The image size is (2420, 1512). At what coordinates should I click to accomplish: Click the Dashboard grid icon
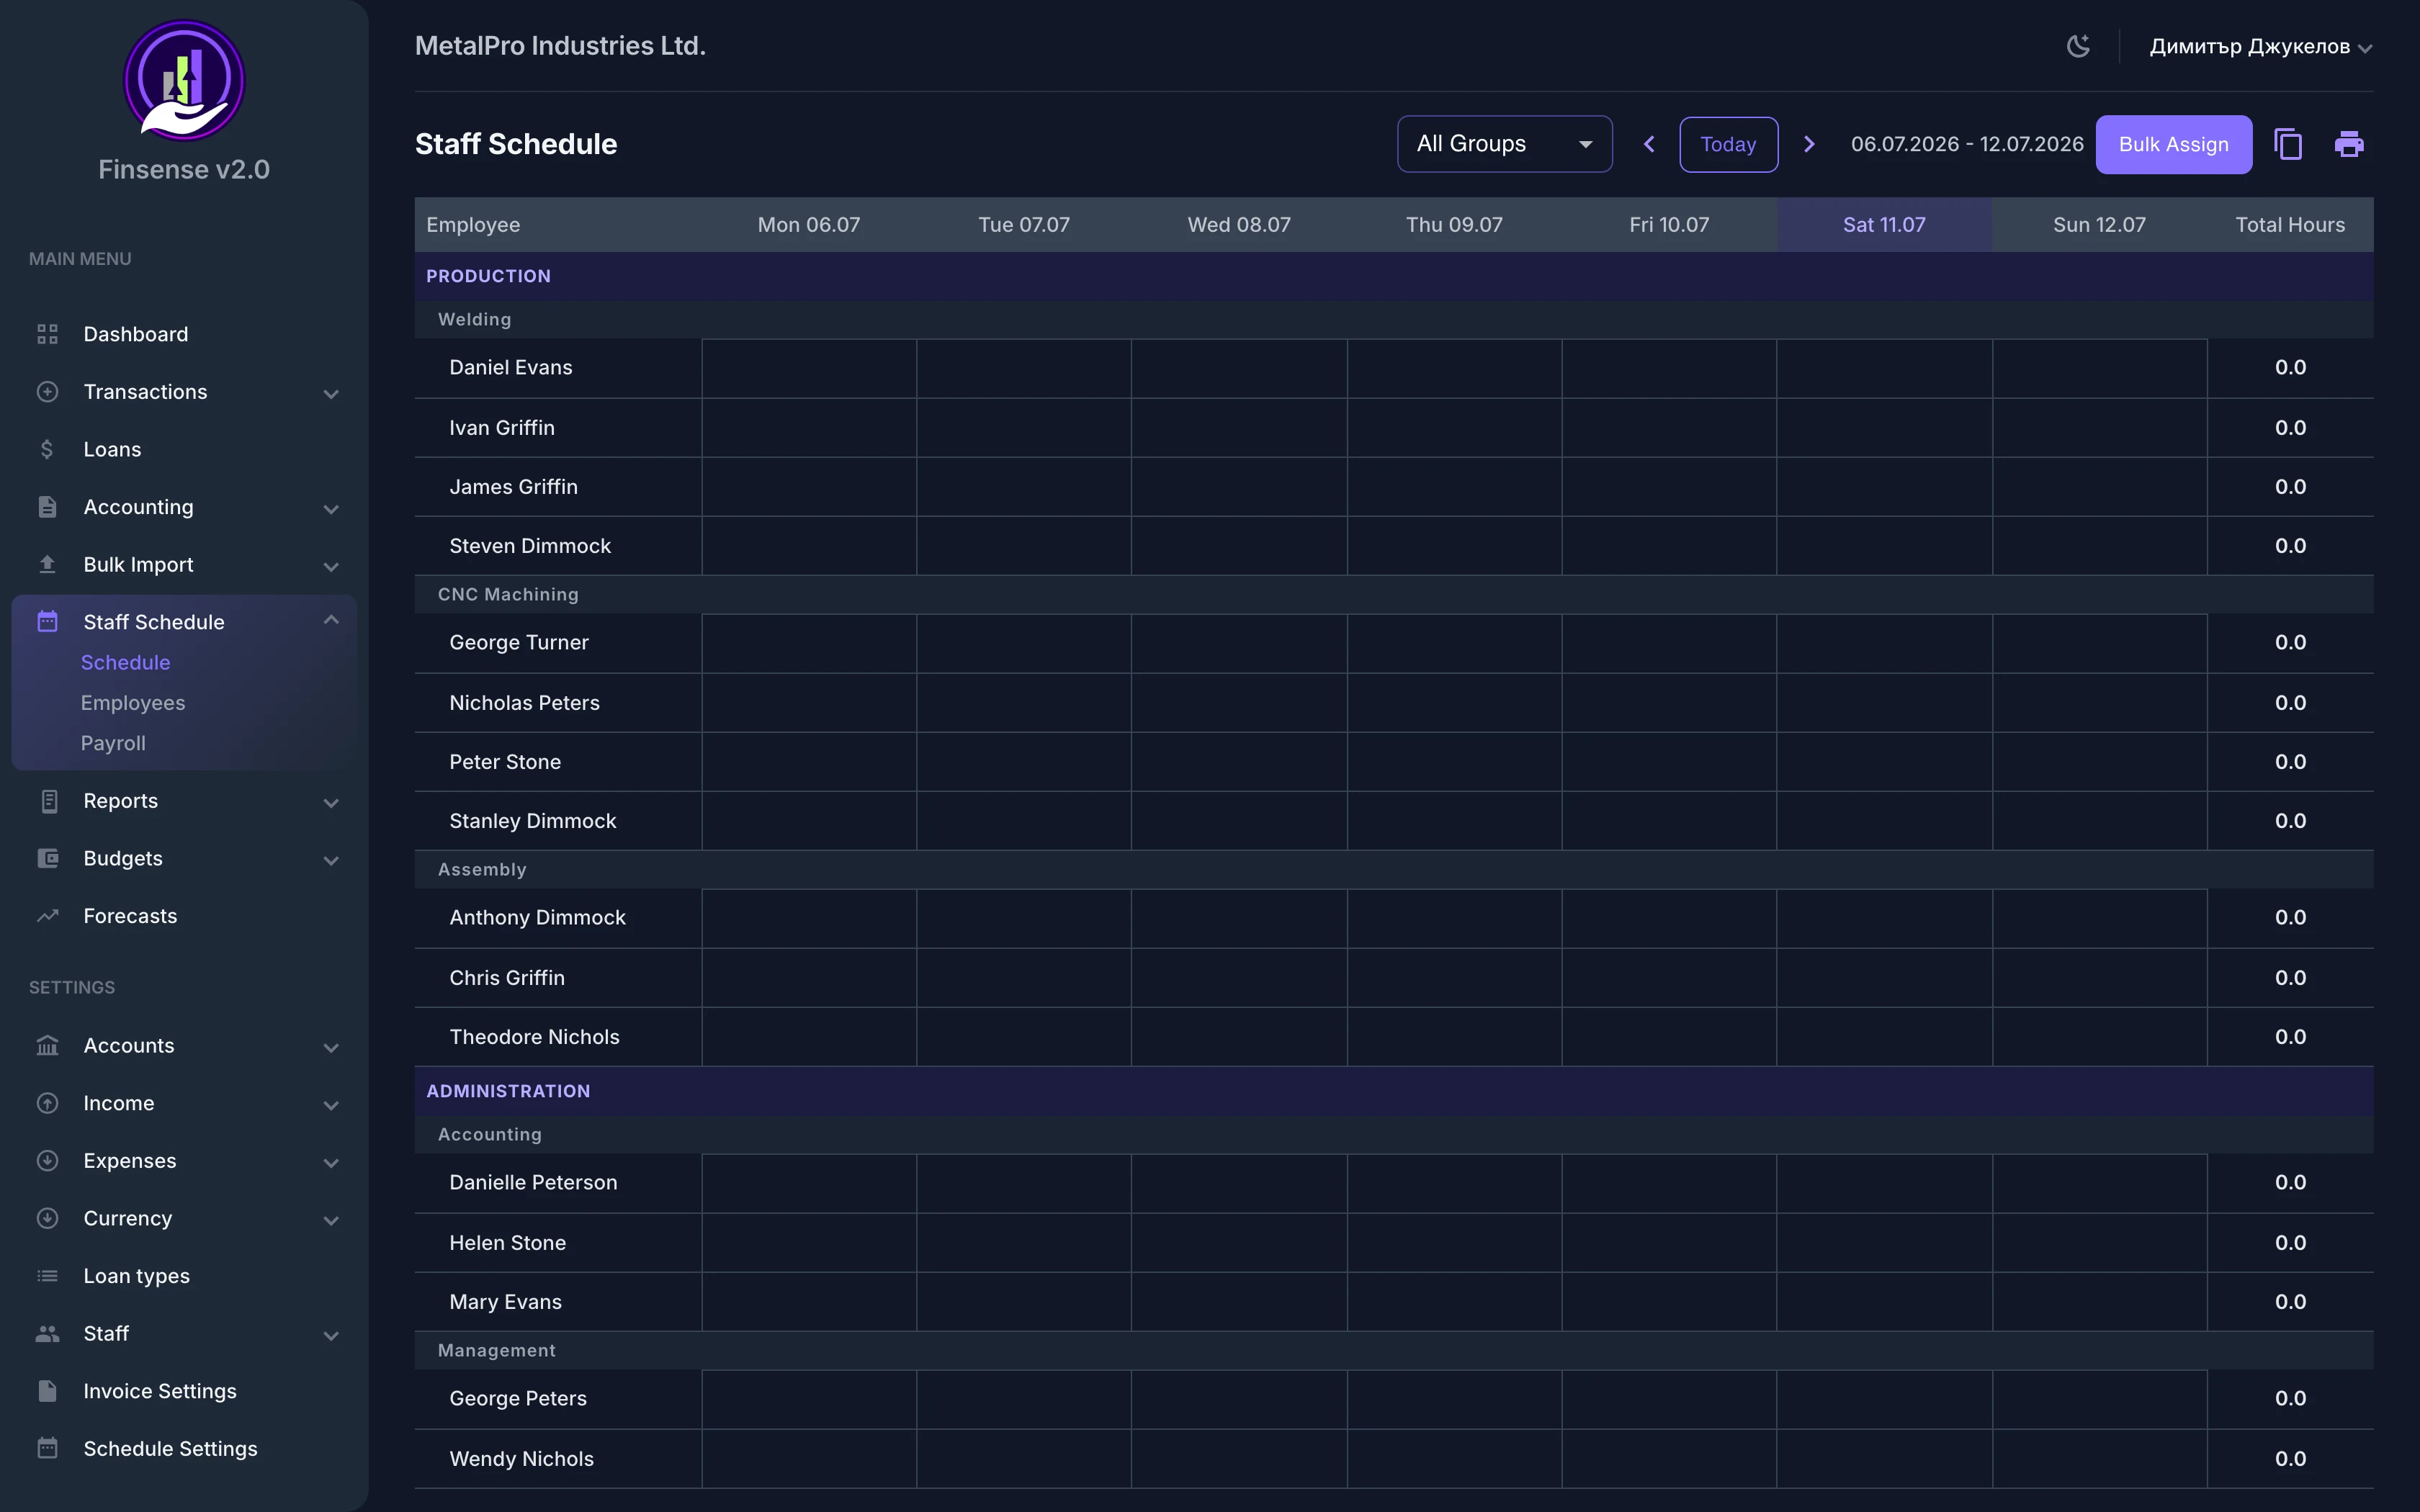coord(47,334)
